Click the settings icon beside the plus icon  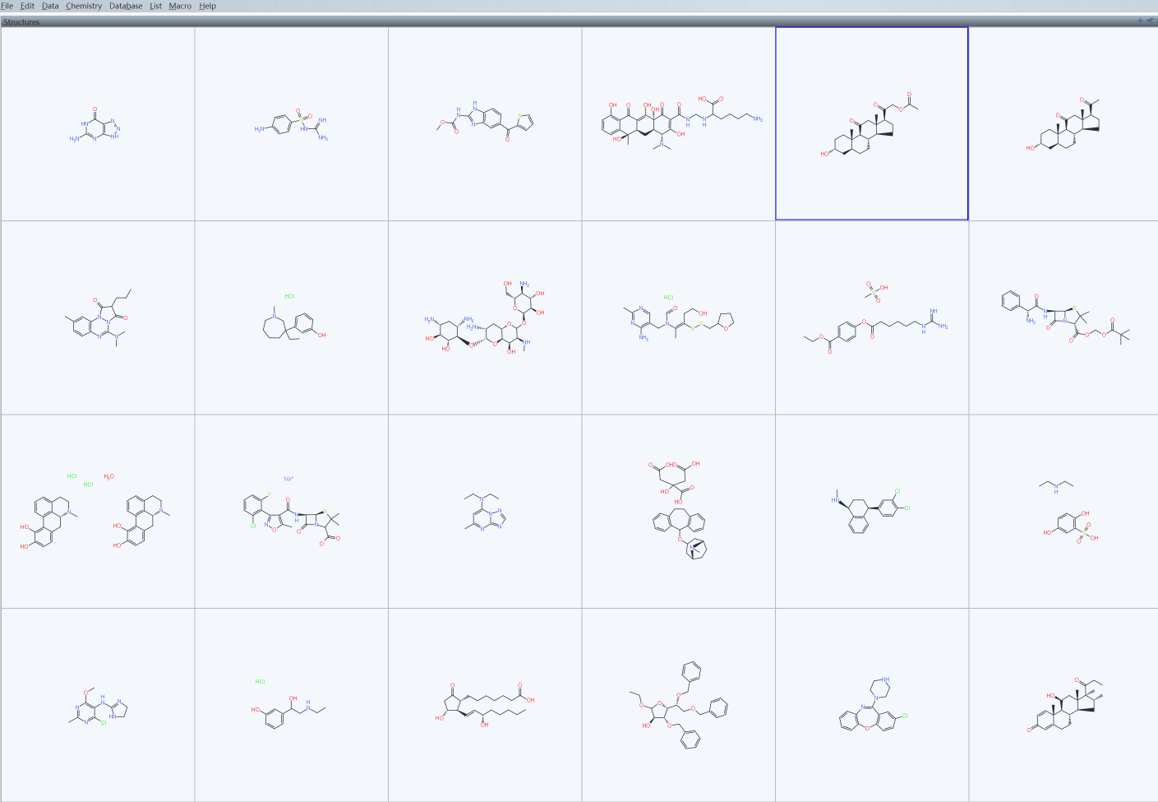[x=1150, y=21]
